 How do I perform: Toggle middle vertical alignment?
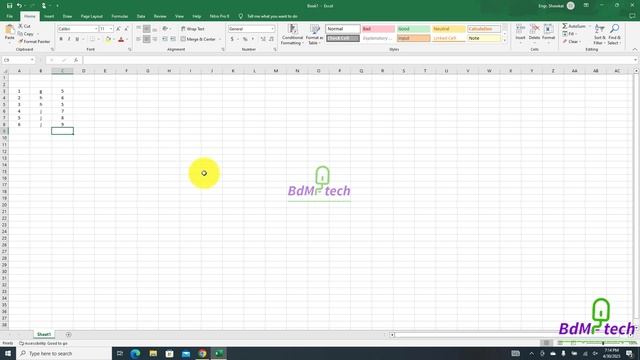147,29
